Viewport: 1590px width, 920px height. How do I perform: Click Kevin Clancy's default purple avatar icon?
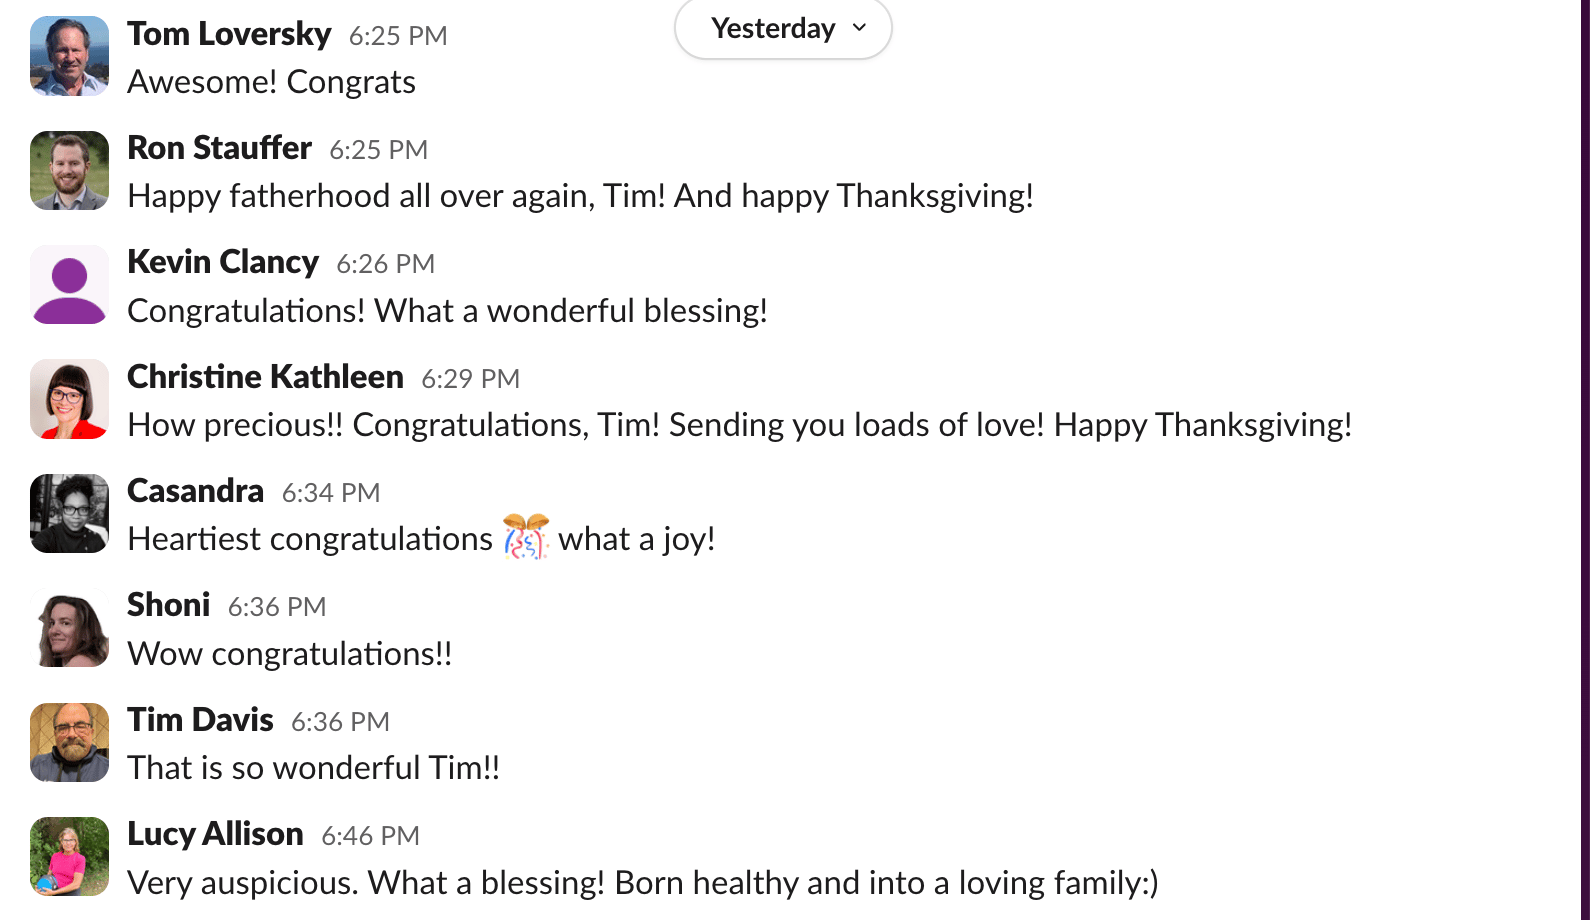coord(69,285)
